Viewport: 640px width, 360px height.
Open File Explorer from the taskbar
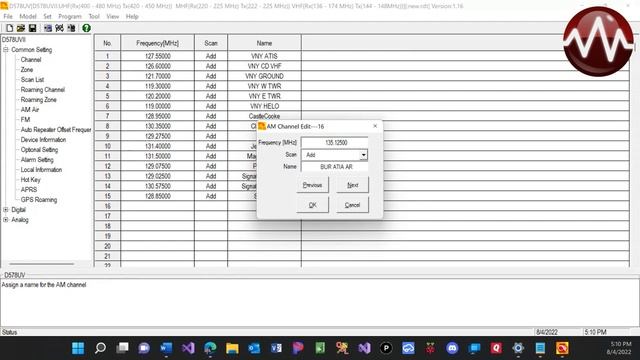232,348
